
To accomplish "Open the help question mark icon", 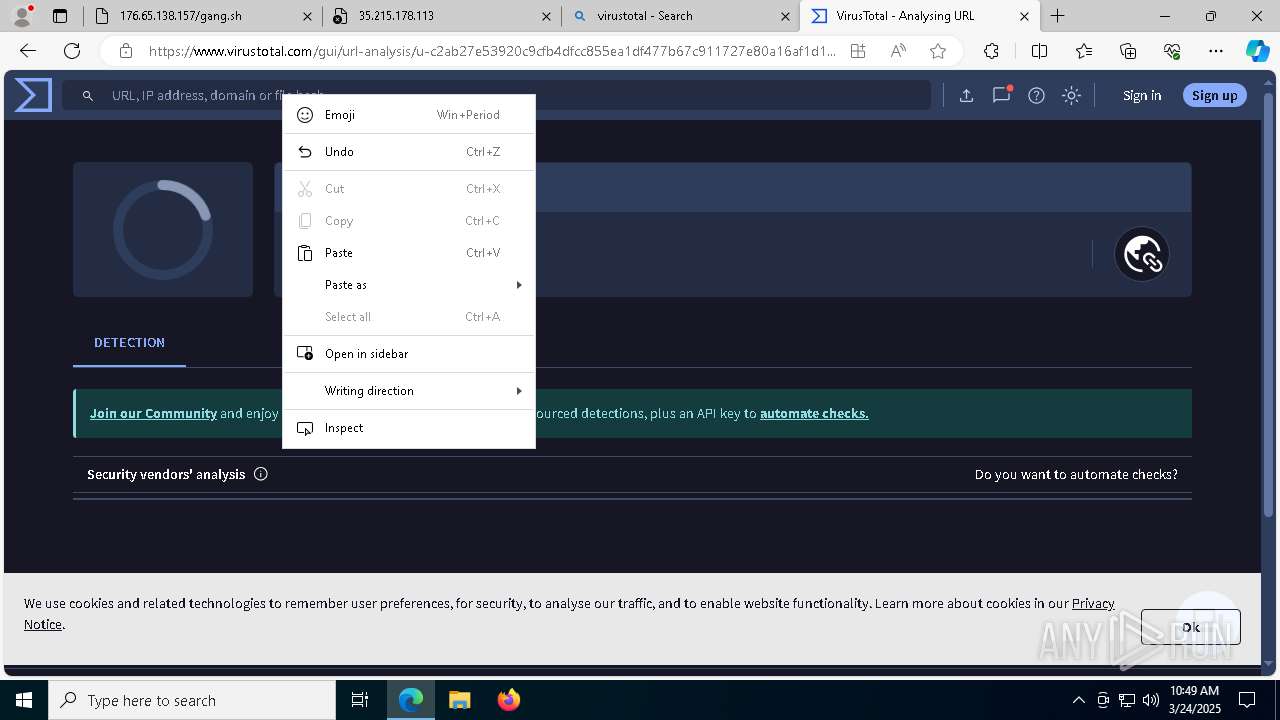I will click(1037, 95).
